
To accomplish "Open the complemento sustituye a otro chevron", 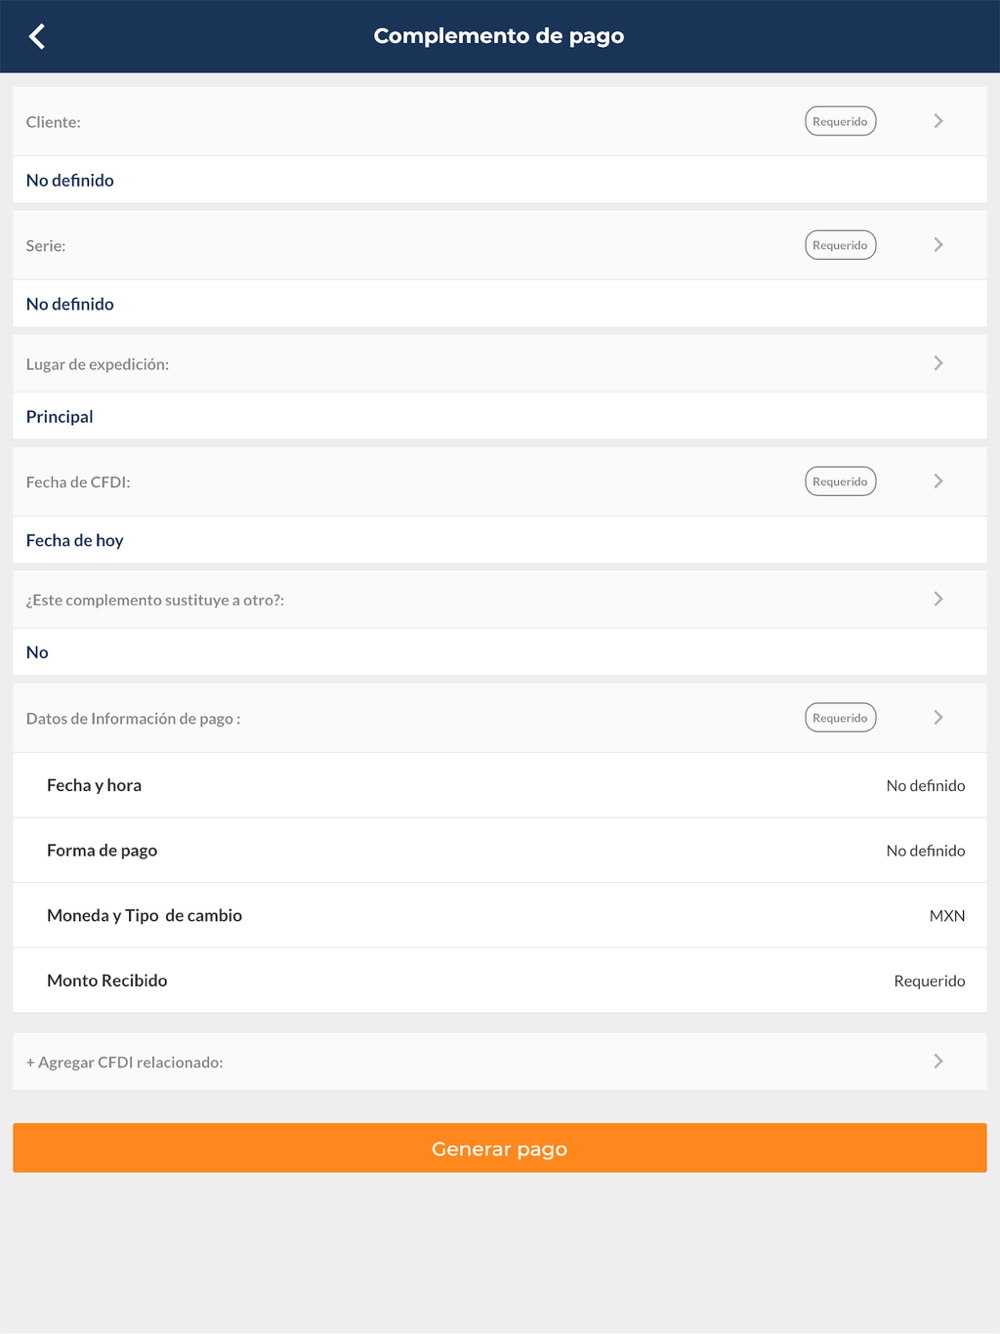I will (938, 599).
